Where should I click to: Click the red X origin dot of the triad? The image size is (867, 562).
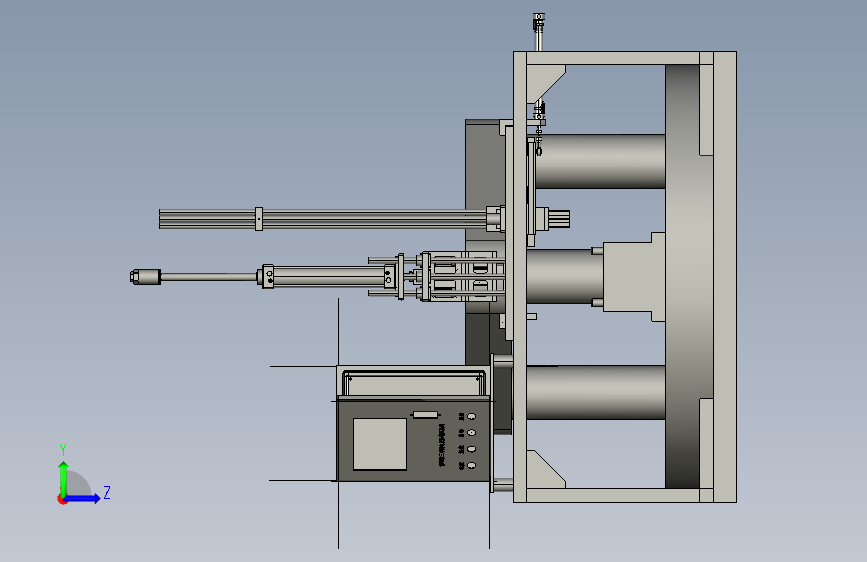coord(62,499)
